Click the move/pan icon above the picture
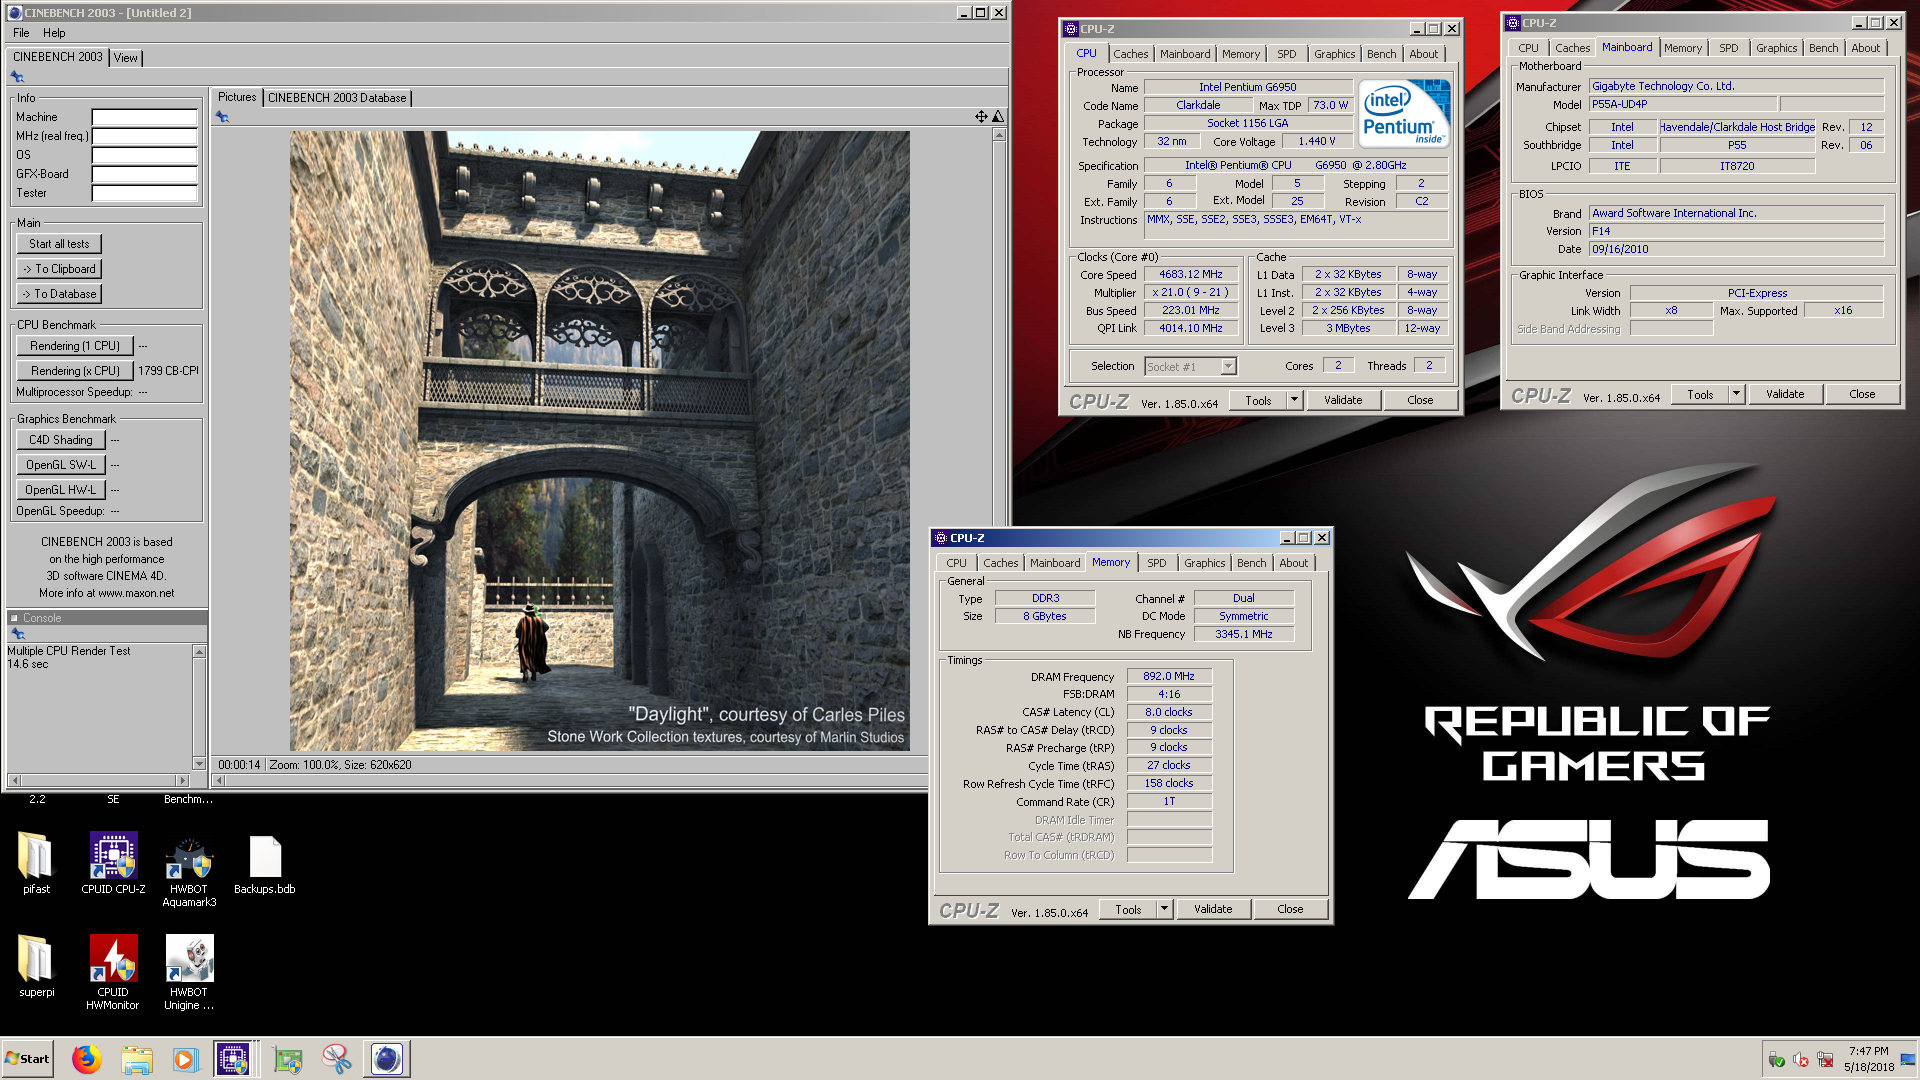 pos(981,117)
